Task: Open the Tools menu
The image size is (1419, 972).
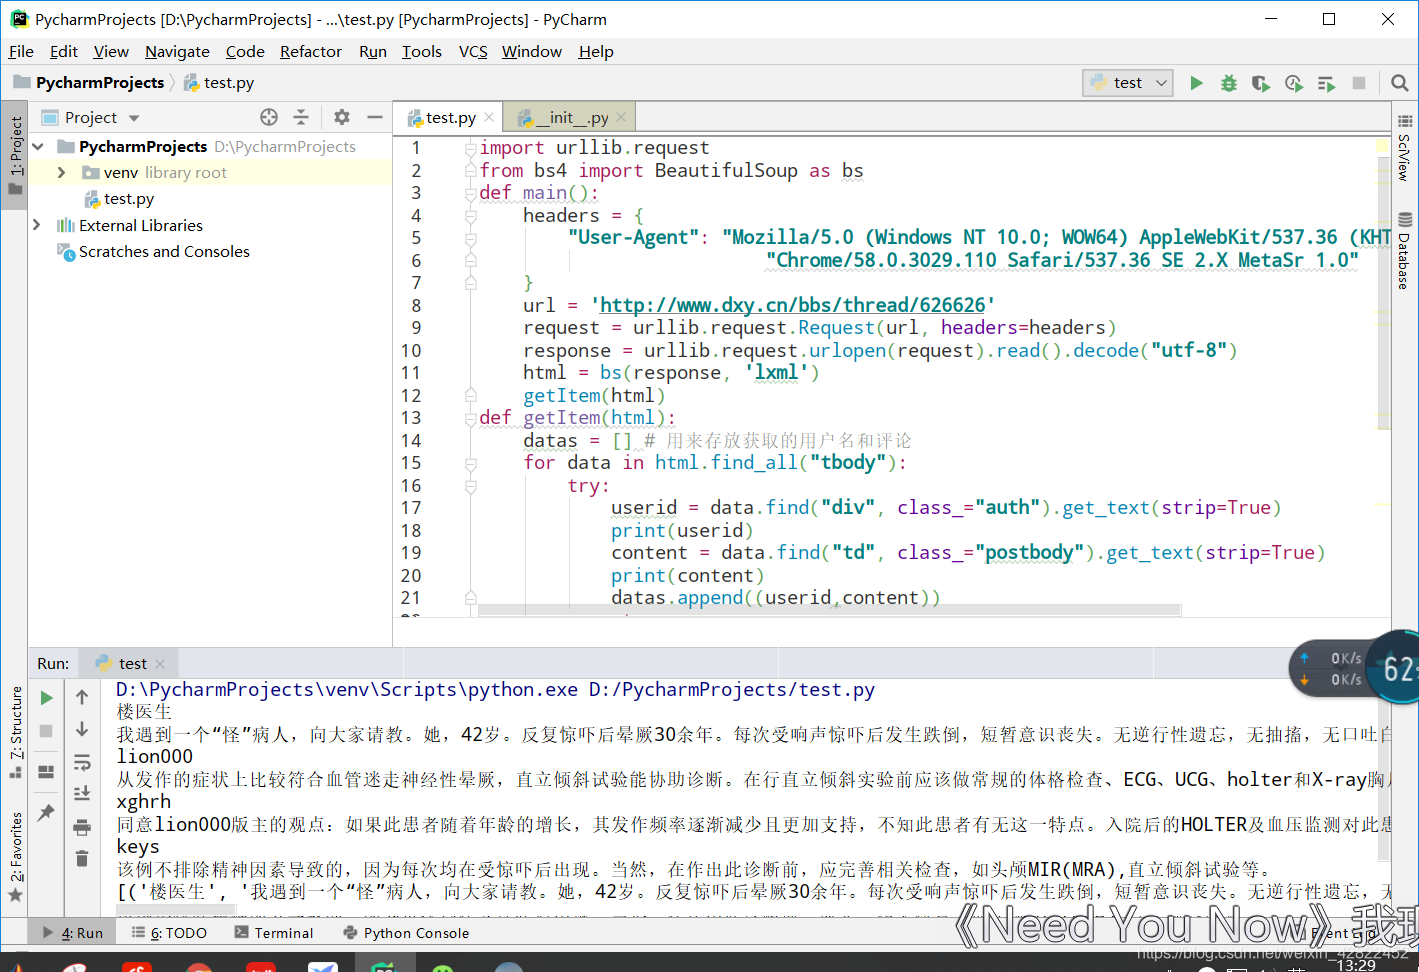Action: pos(421,51)
